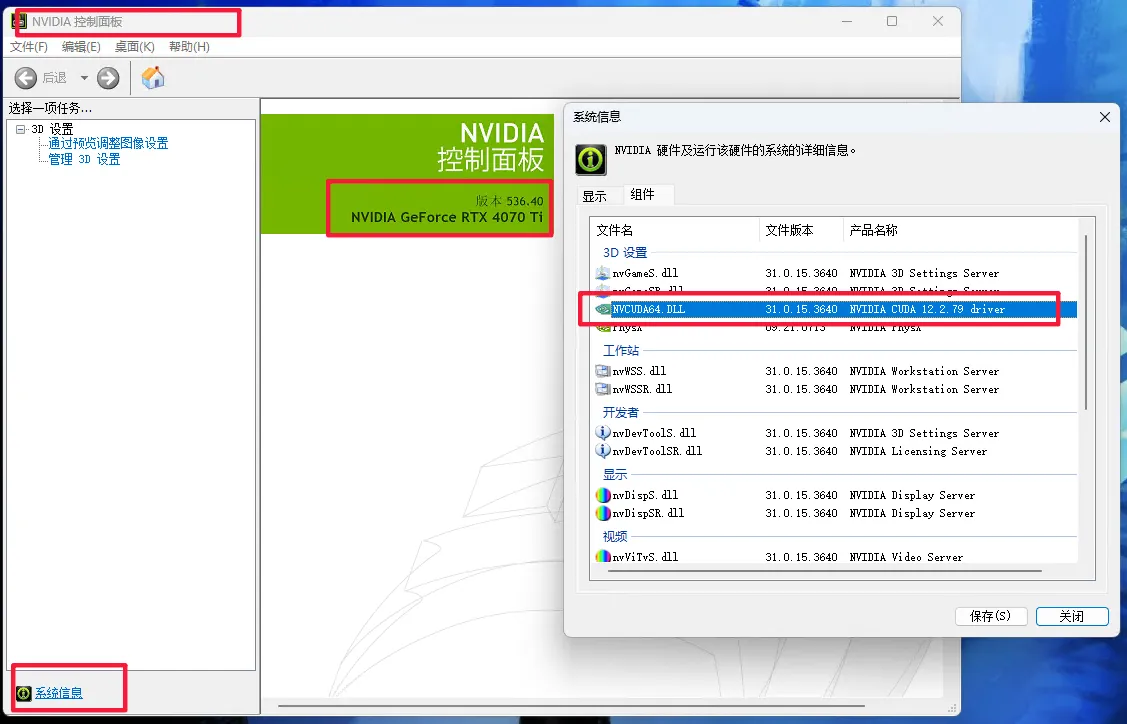Select the nvWSS.dll file icon
Screen dimensions: 1127x724
coord(602,371)
